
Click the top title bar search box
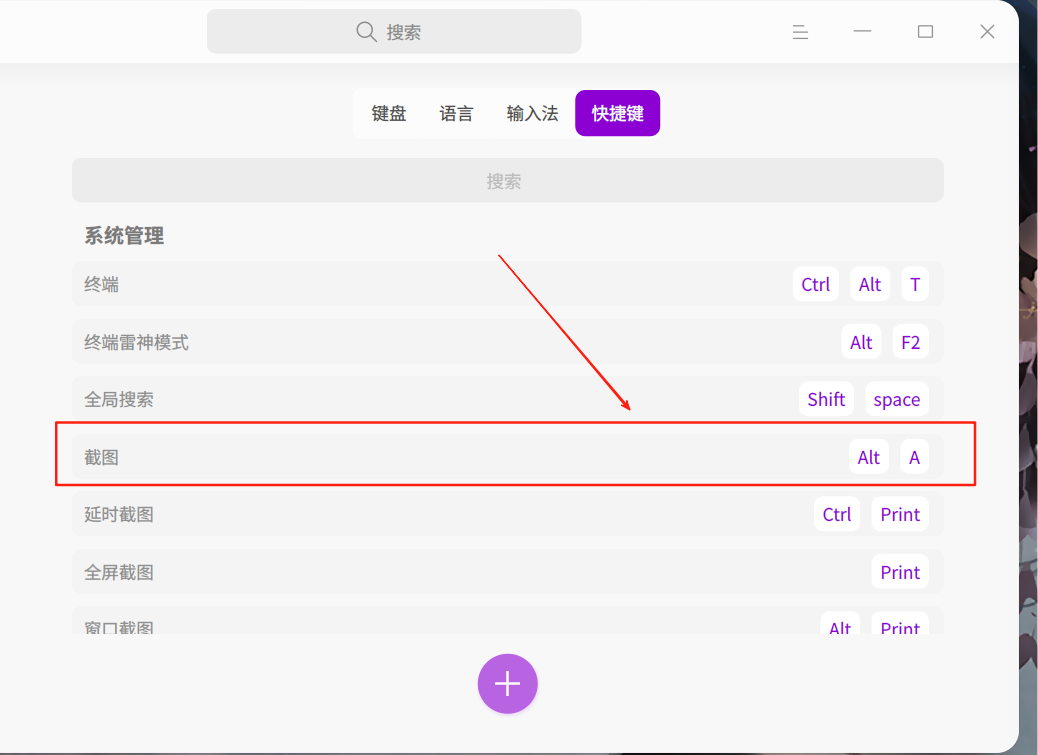coord(394,31)
